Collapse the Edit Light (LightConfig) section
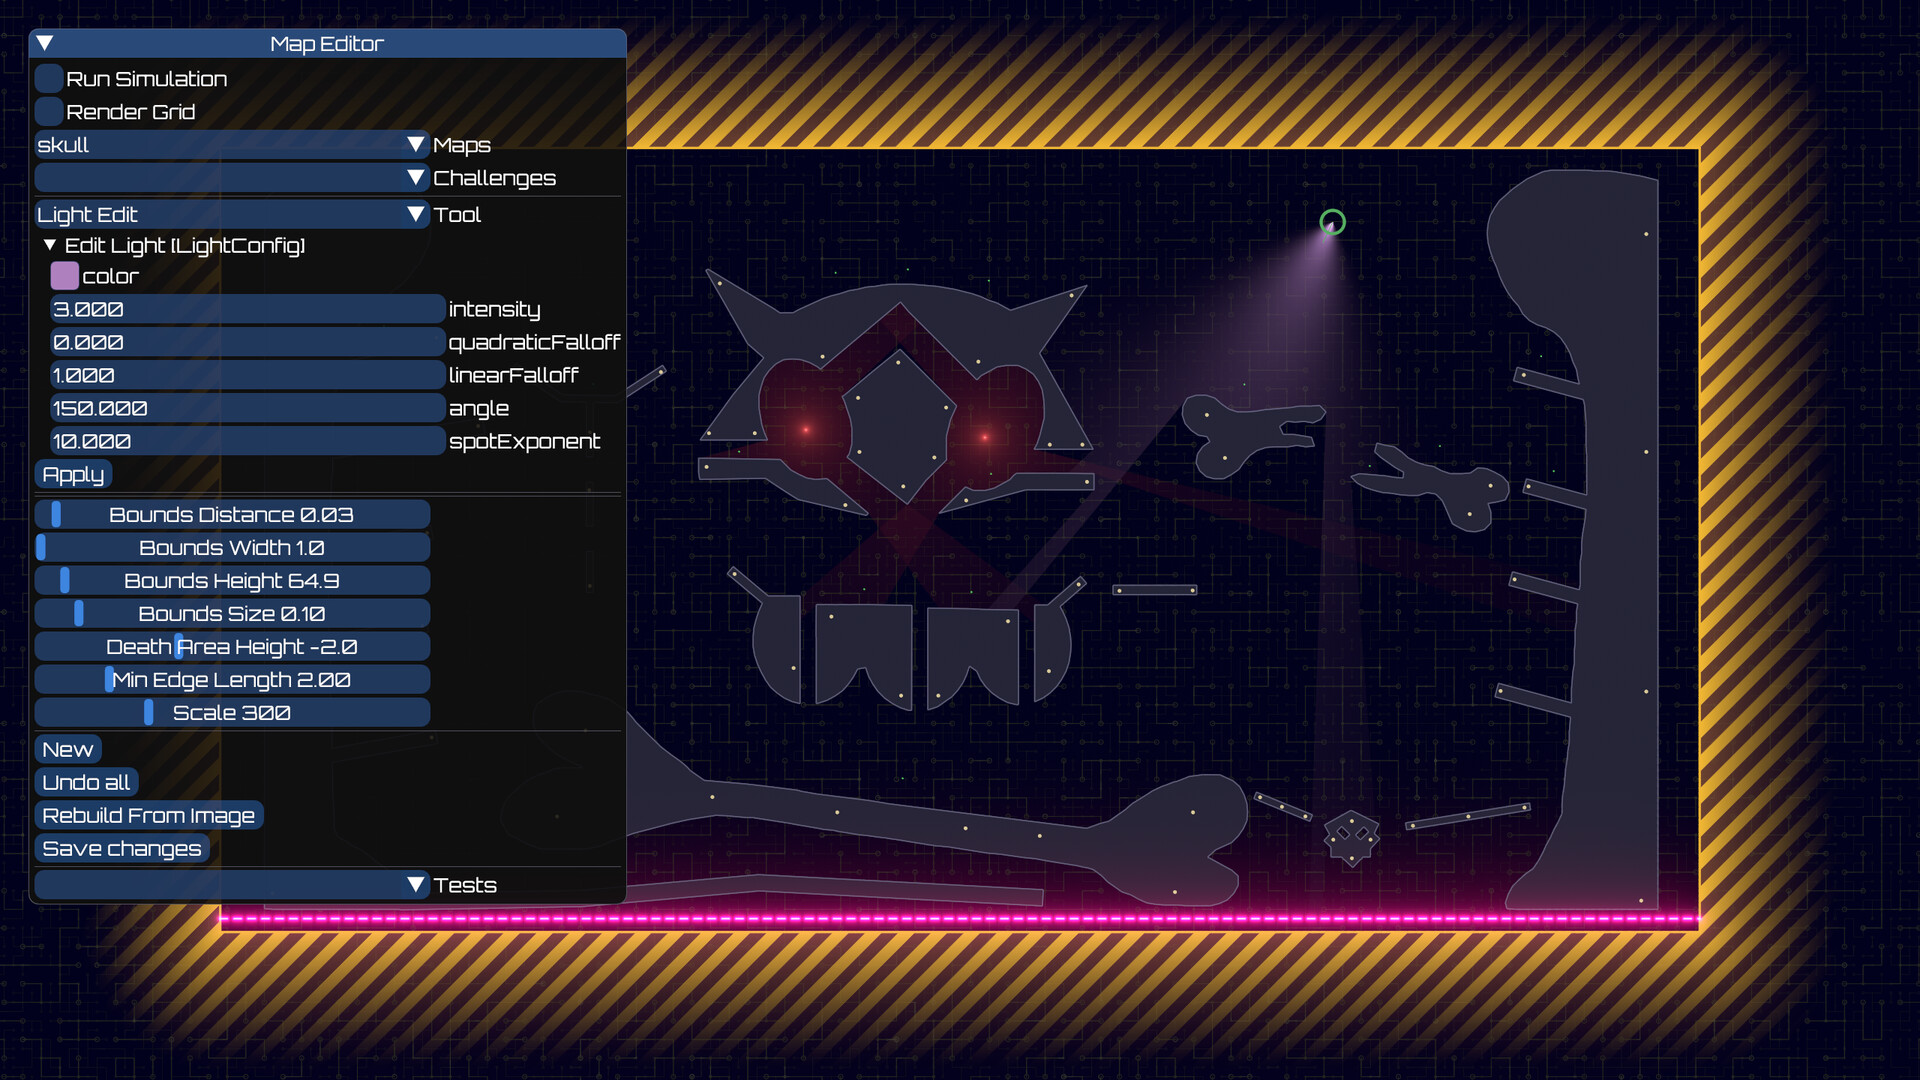The height and width of the screenshot is (1080, 1920). pyautogui.click(x=50, y=245)
